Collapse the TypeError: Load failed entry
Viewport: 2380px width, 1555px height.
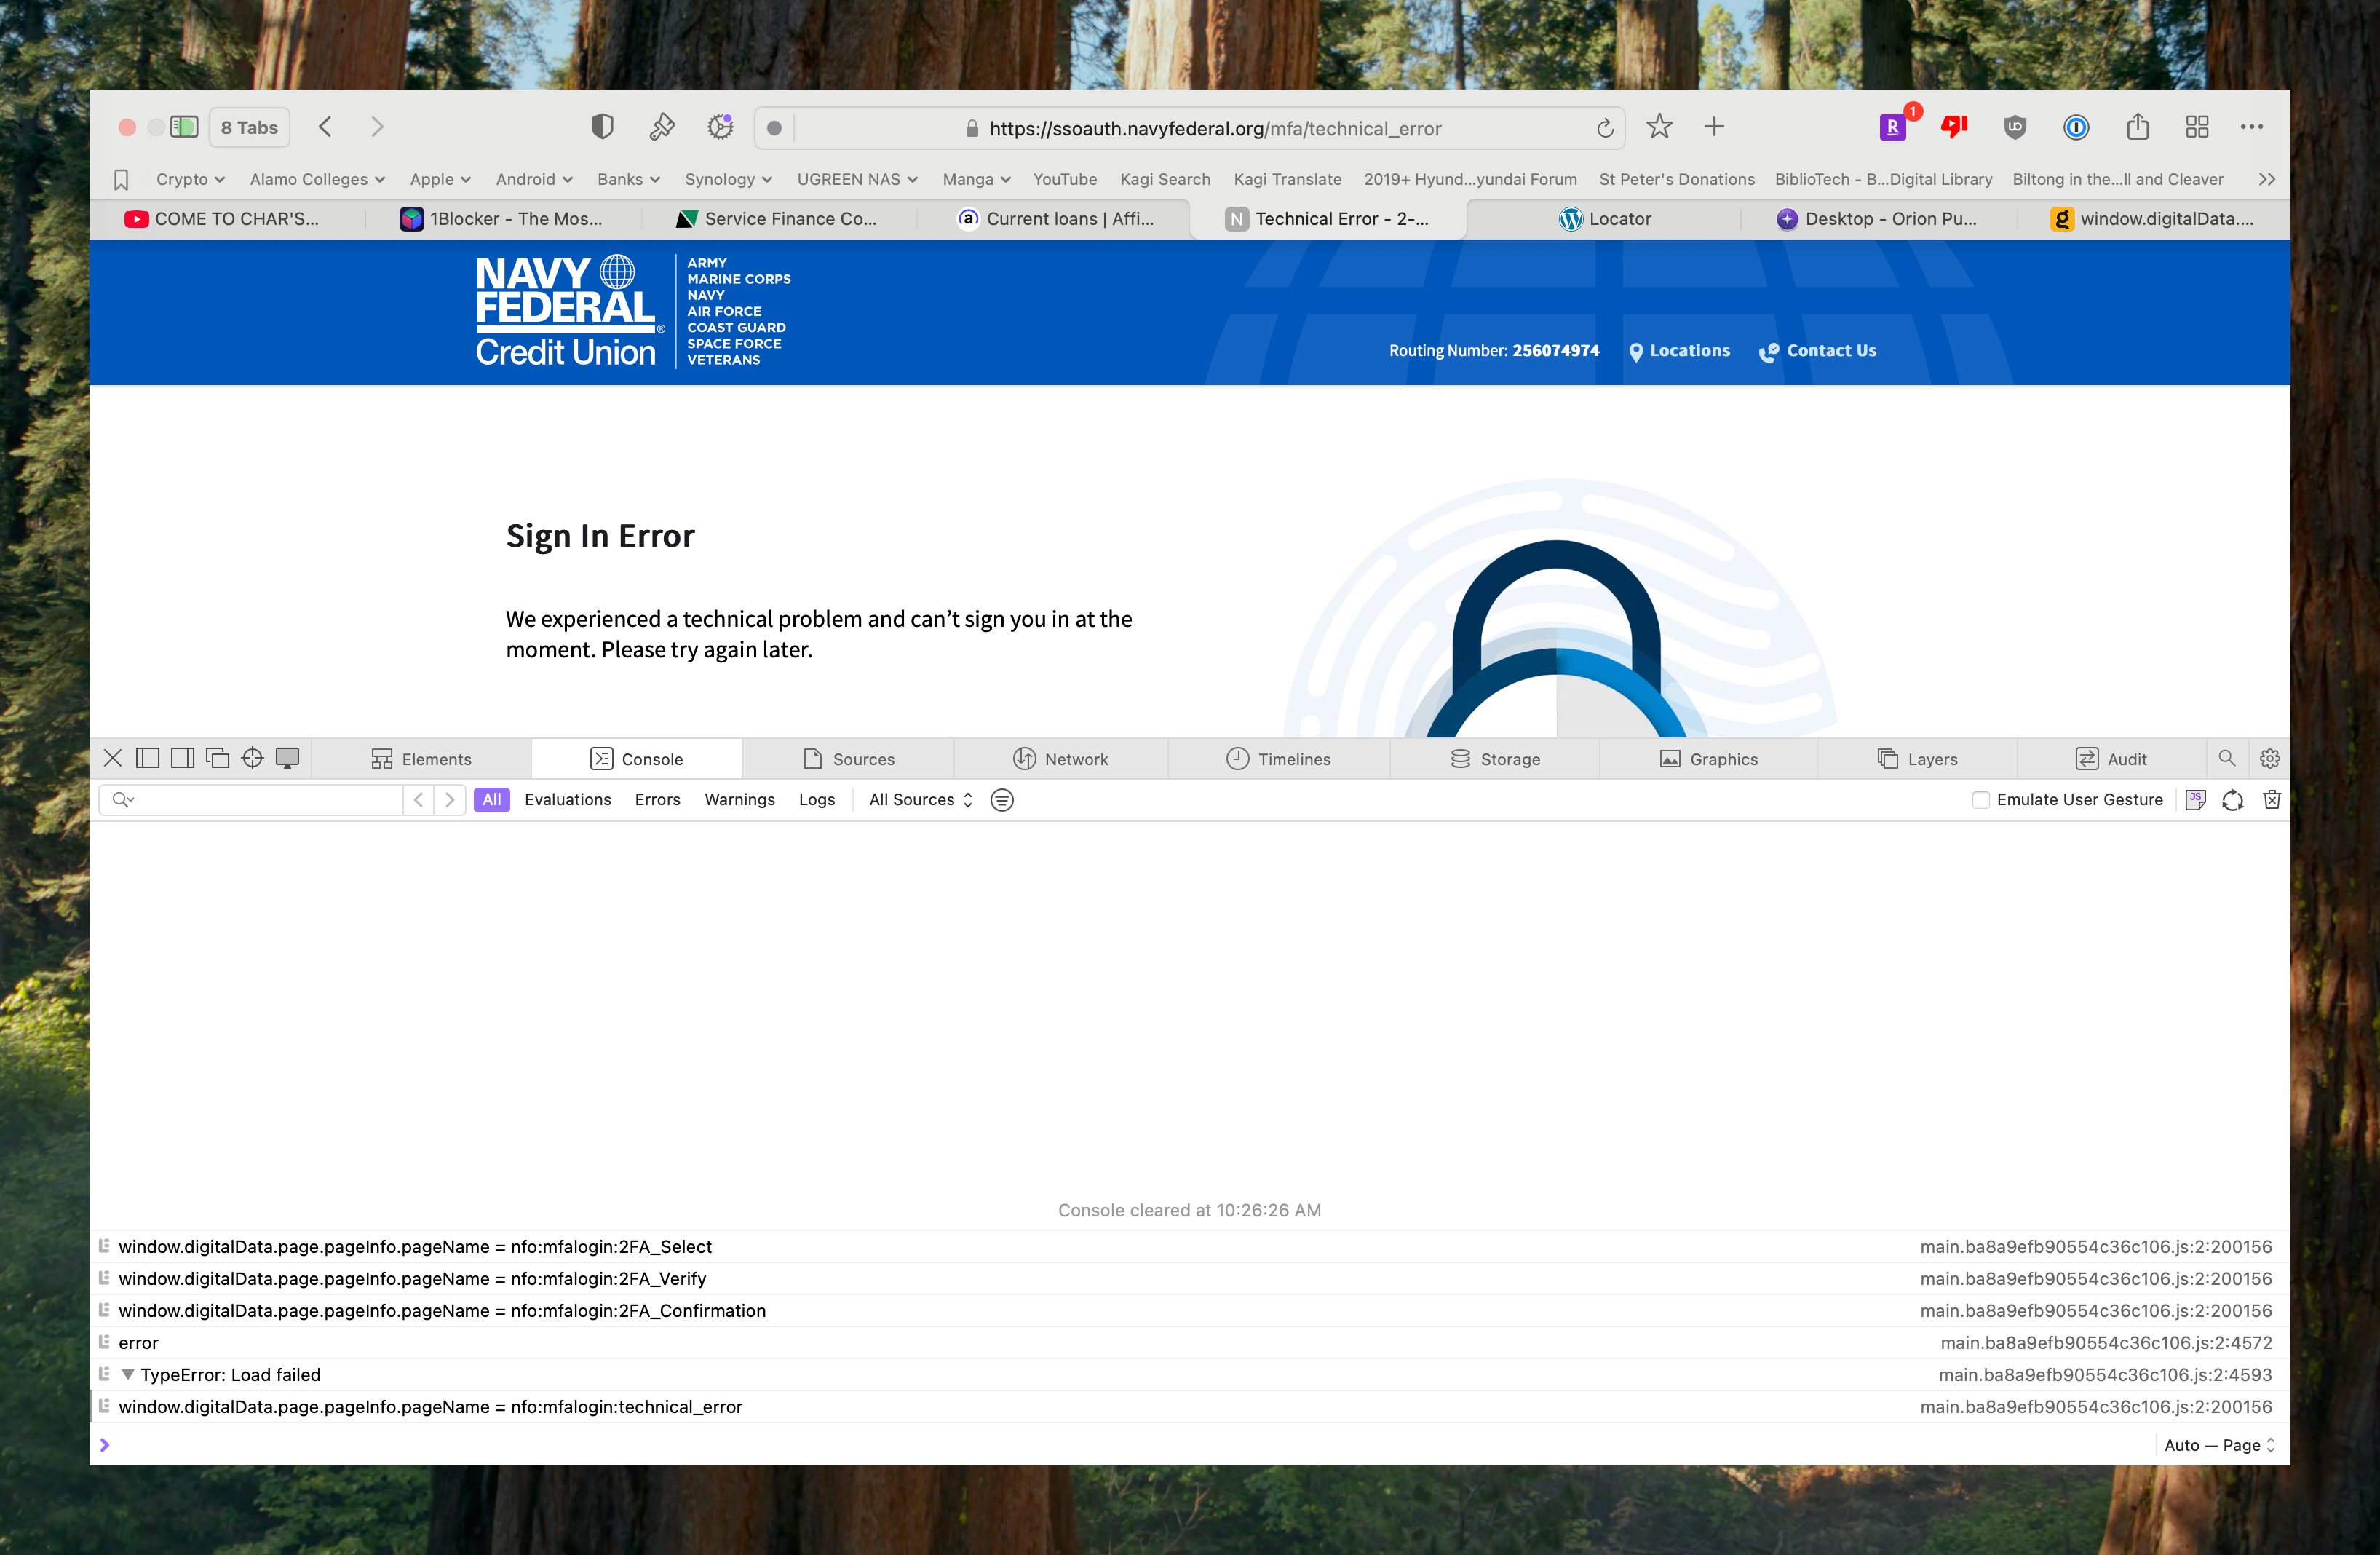pyautogui.click(x=128, y=1375)
